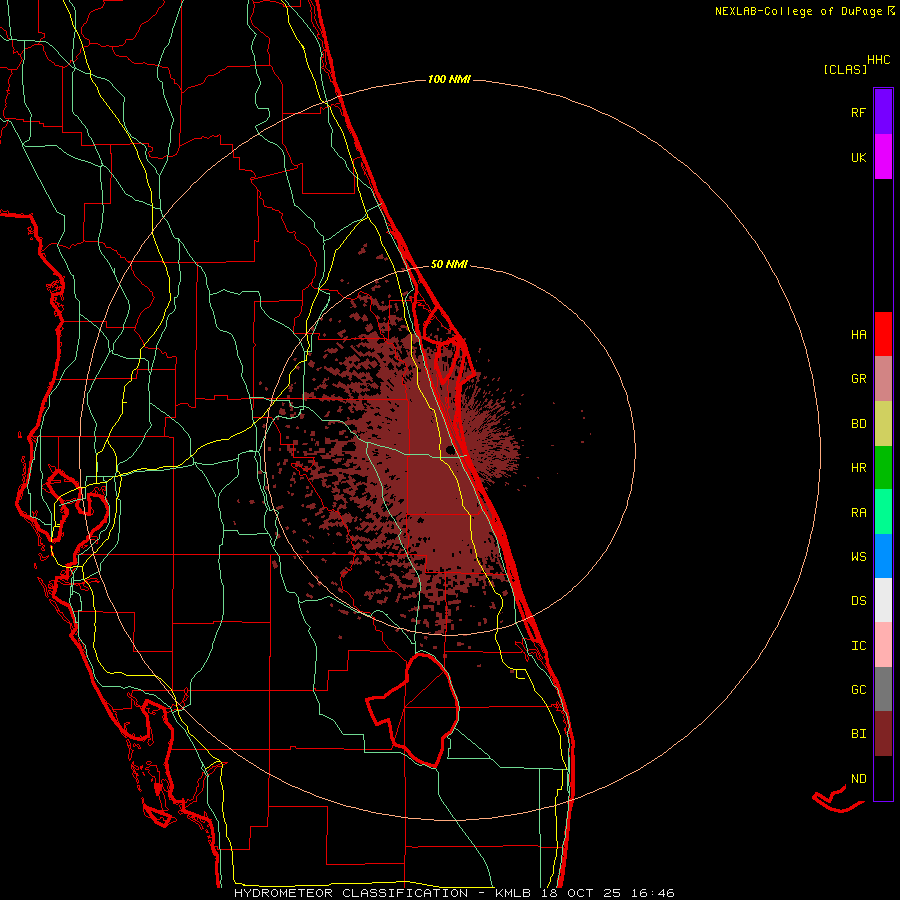Click the IC legend label
This screenshot has width=900, height=900.
click(x=858, y=646)
